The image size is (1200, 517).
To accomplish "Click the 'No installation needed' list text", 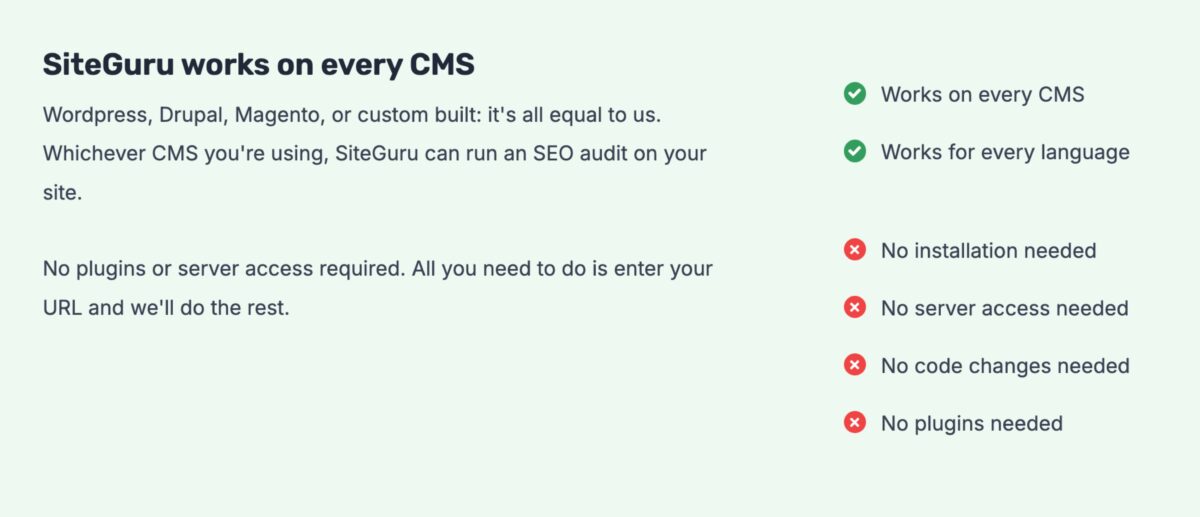I will [988, 251].
